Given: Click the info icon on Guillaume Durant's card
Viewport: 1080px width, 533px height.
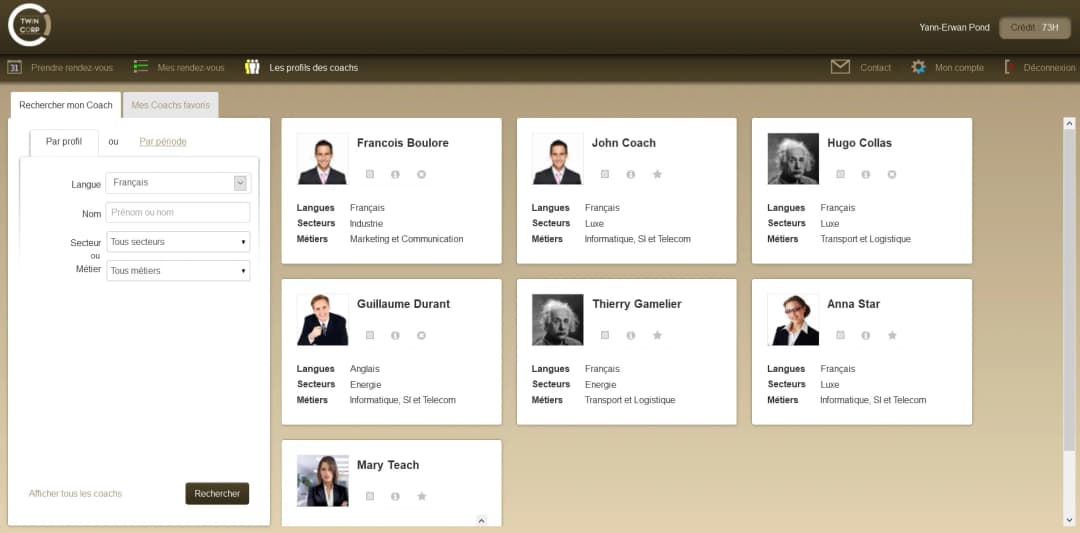Looking at the screenshot, I should (x=396, y=335).
